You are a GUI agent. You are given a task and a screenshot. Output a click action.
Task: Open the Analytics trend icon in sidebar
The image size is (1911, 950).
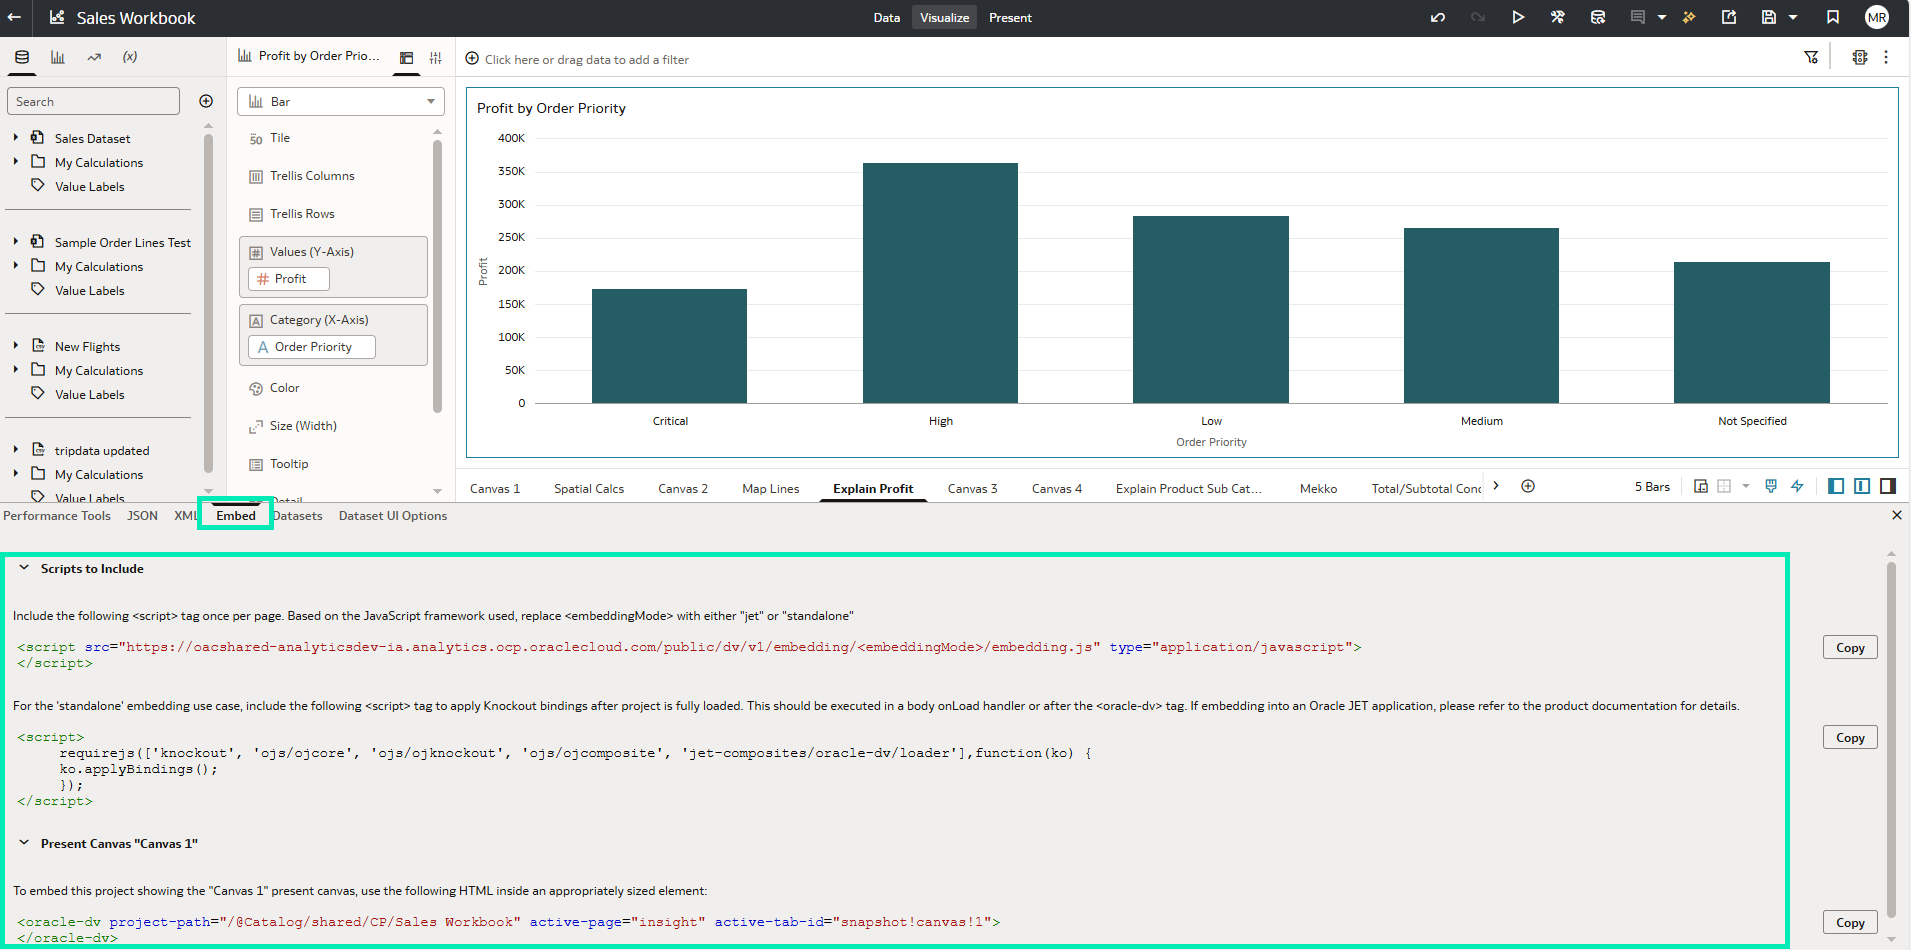point(93,57)
